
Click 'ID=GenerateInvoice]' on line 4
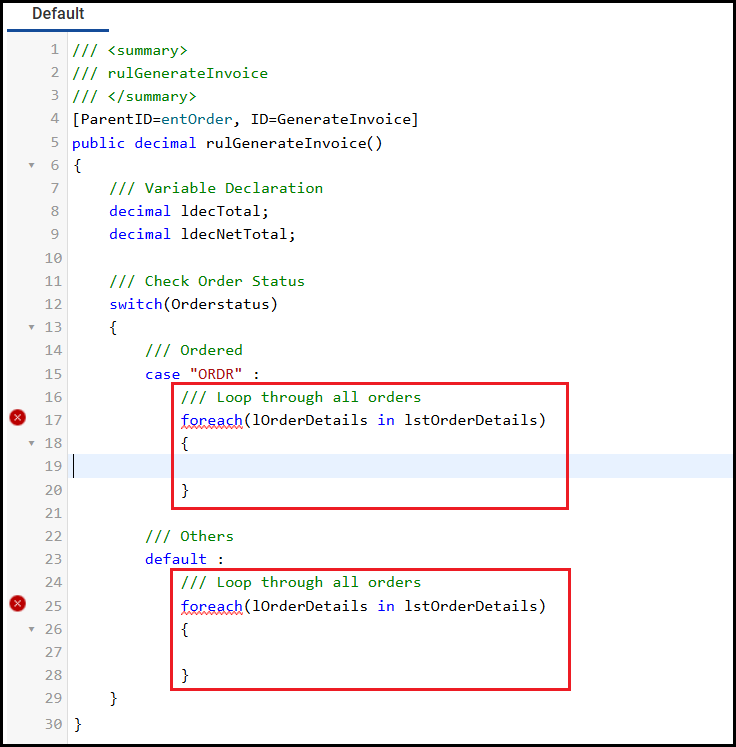[334, 119]
